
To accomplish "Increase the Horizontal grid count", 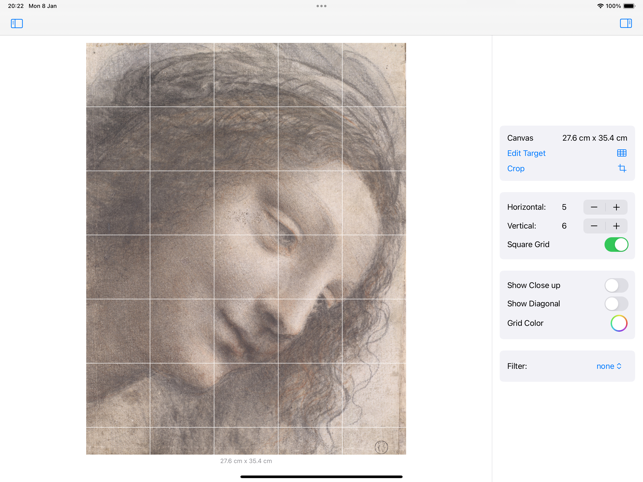I will [x=616, y=207].
